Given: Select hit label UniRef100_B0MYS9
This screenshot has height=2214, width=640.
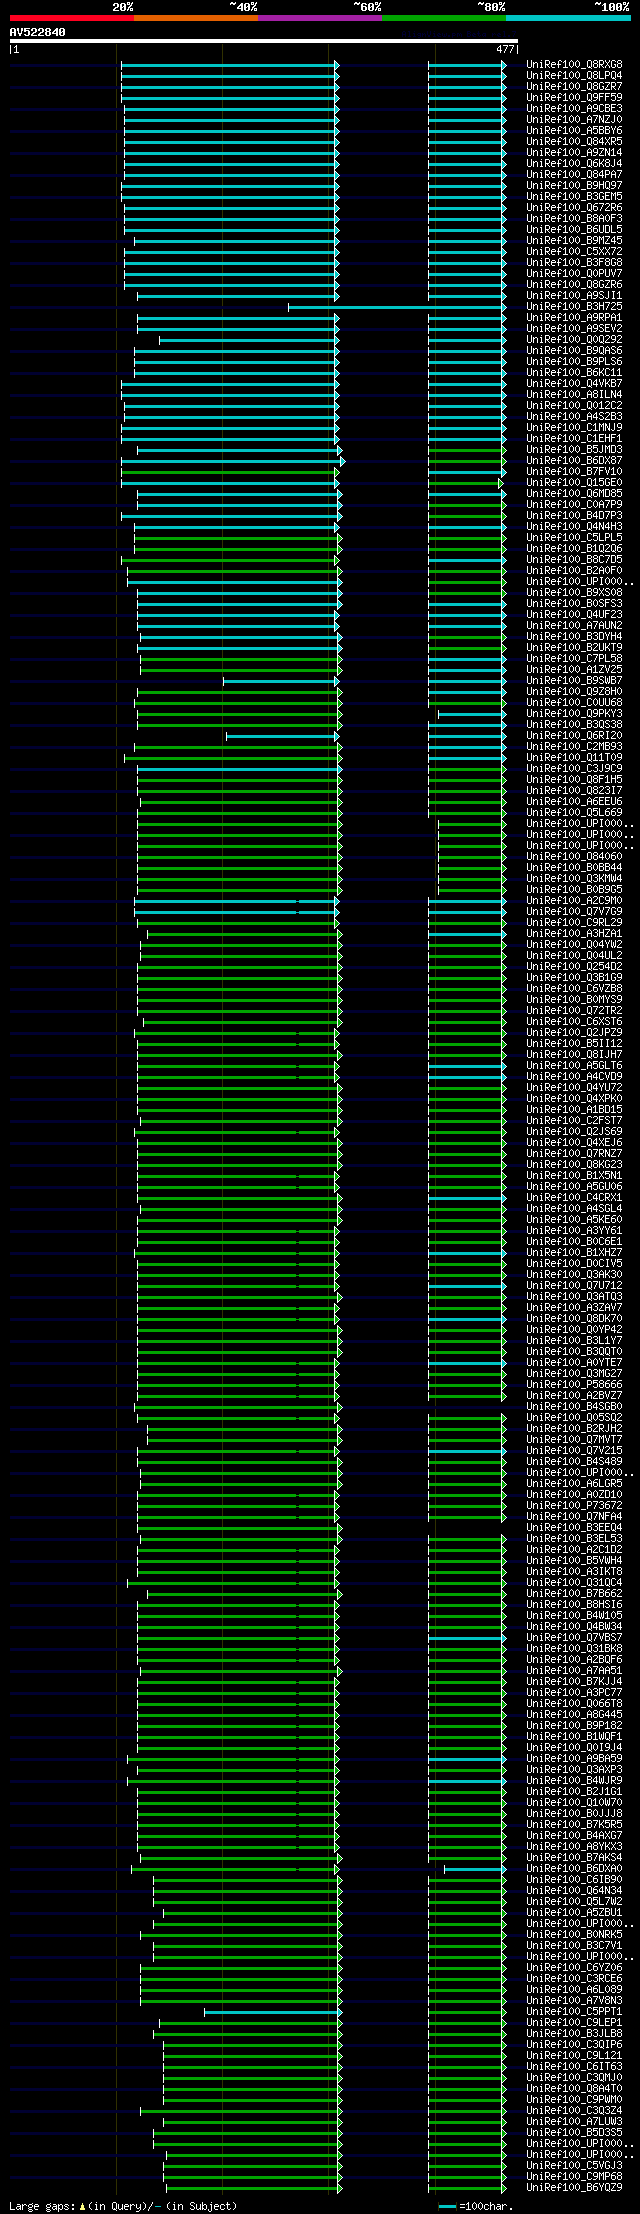Looking at the screenshot, I should click(574, 999).
